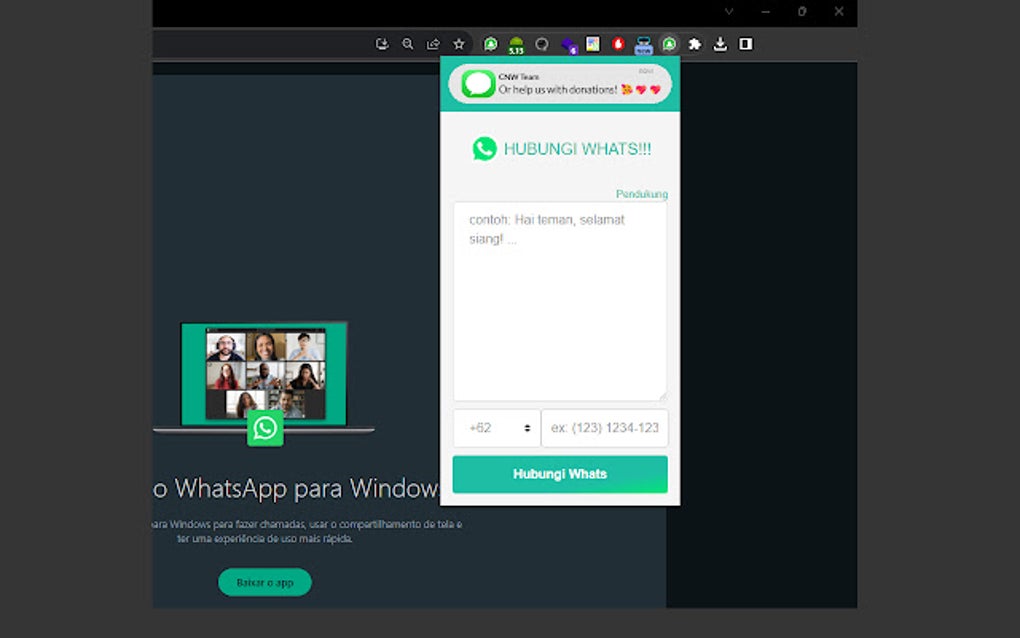Open the browser downloads icon
Viewport: 1020px width, 638px height.
point(720,44)
